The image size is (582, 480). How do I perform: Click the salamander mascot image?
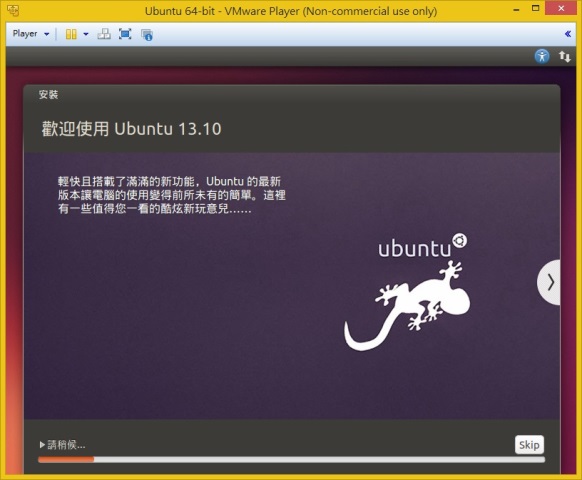(407, 305)
